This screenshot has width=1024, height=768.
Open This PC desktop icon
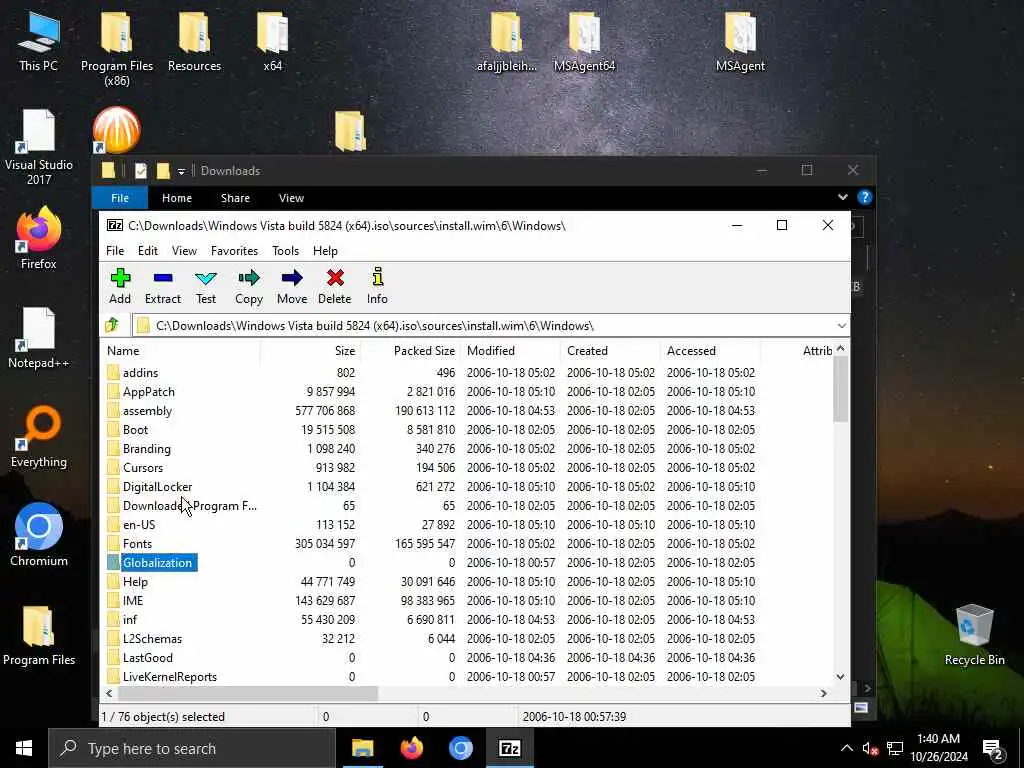click(x=38, y=42)
